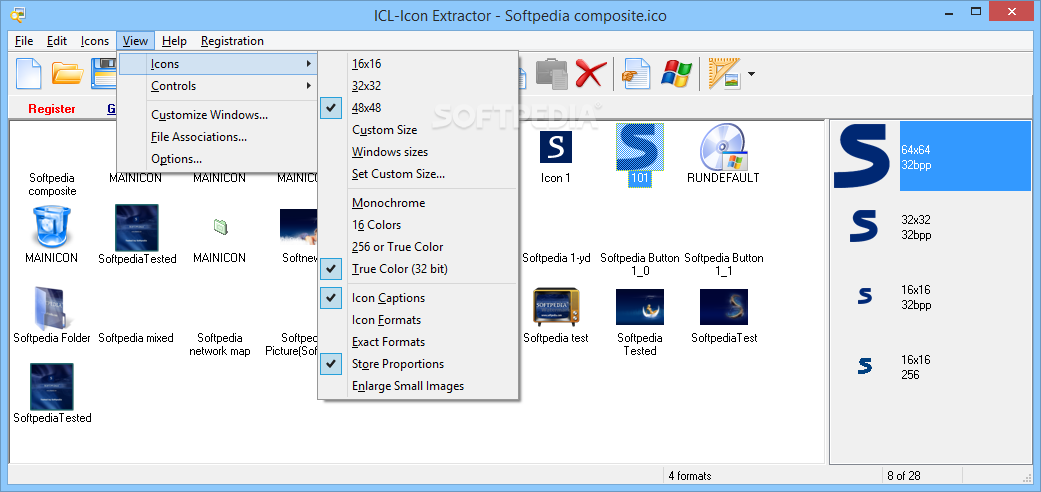Choose Customize Windows... entry
Screen dimensions: 1041x492
click(217, 115)
